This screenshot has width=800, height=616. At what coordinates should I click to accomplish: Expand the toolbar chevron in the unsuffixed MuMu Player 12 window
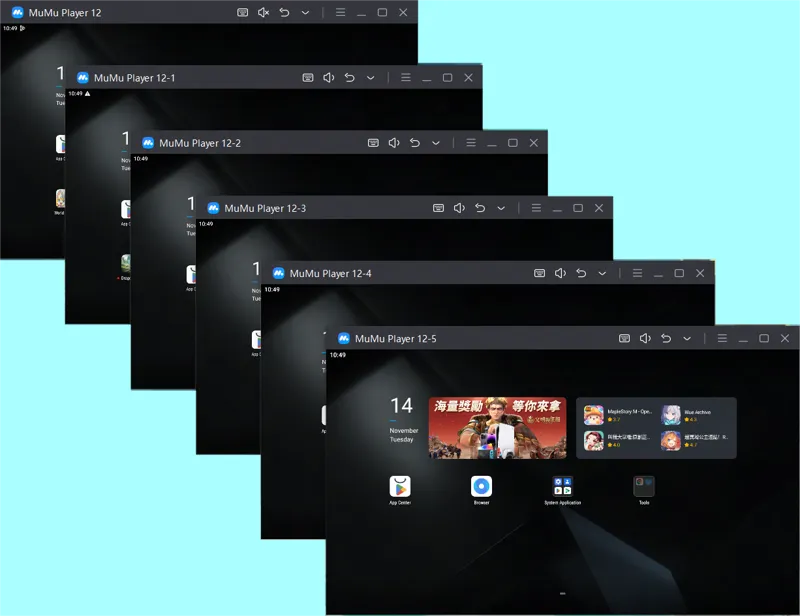306,13
